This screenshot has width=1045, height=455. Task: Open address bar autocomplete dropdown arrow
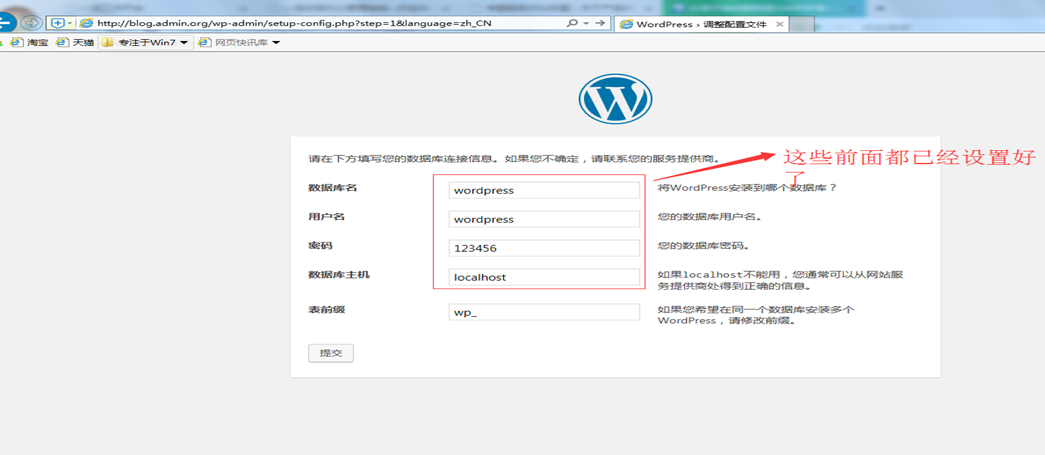click(586, 23)
